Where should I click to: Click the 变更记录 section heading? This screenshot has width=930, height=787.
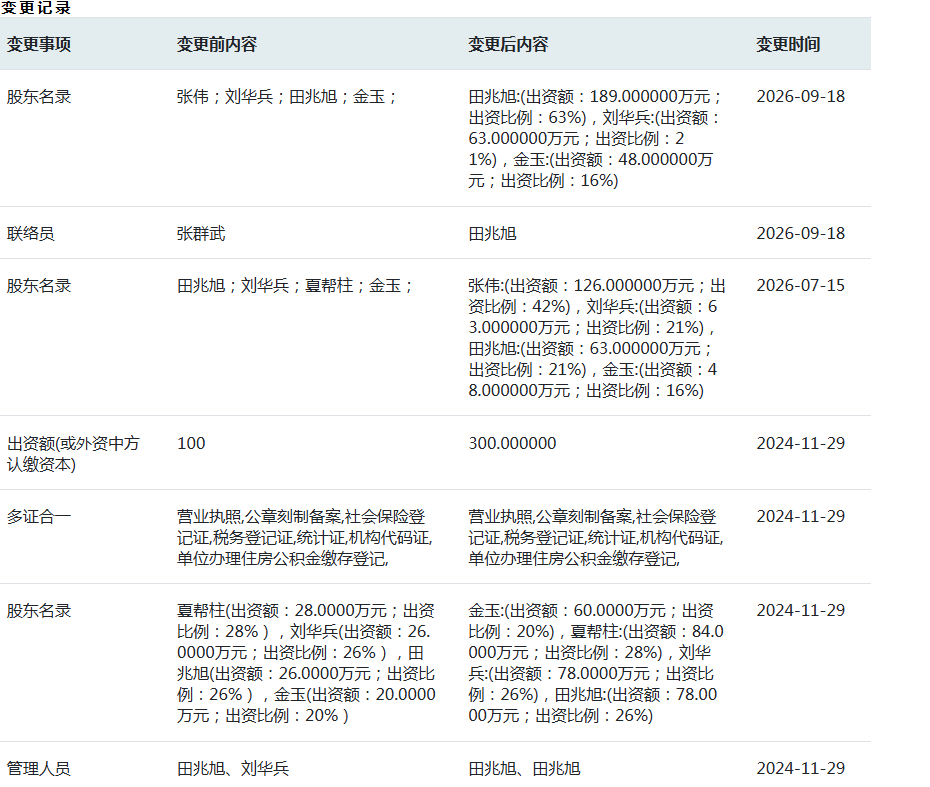(36, 8)
